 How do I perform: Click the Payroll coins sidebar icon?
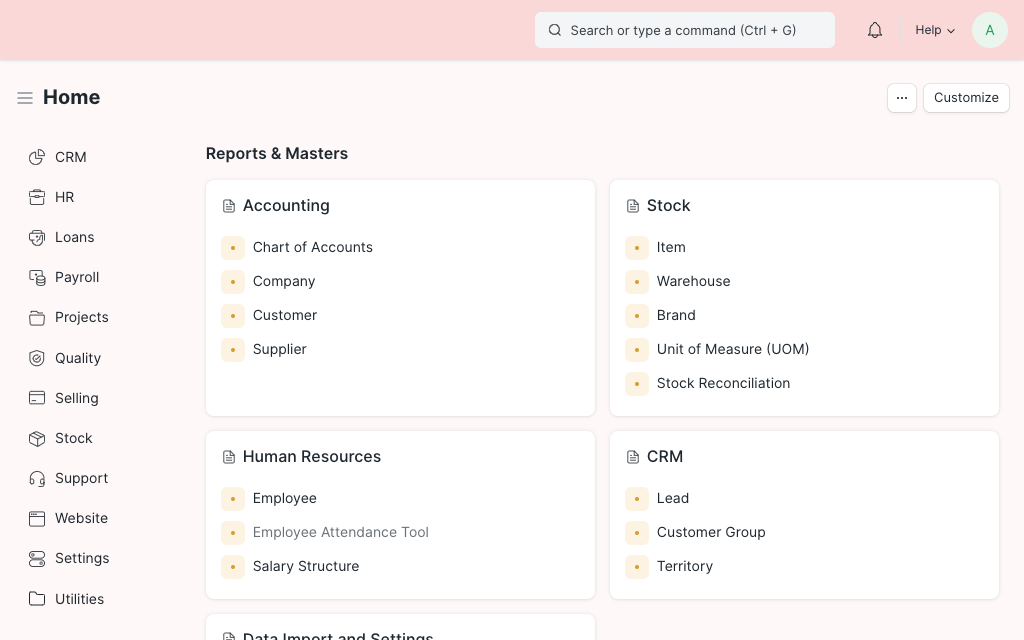pyautogui.click(x=37, y=278)
